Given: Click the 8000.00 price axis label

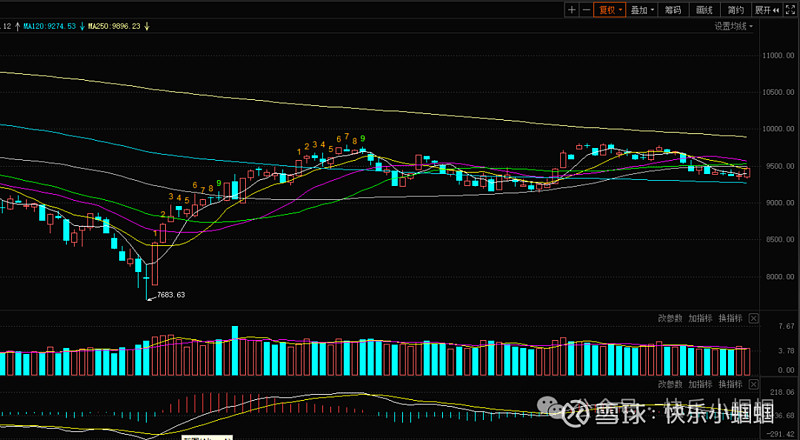Looking at the screenshot, I should [780, 277].
